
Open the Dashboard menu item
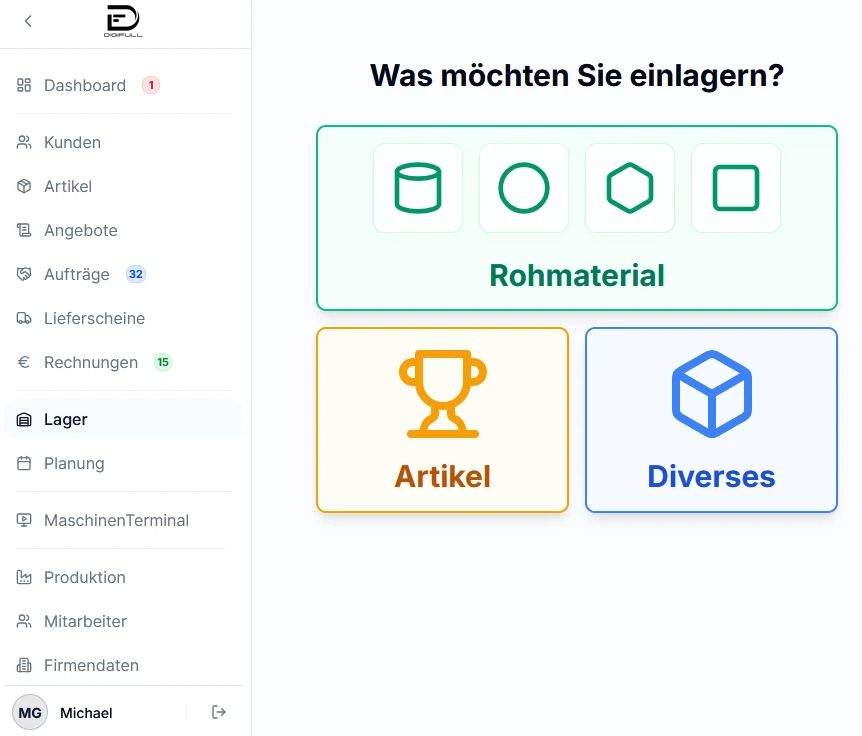[x=123, y=85]
